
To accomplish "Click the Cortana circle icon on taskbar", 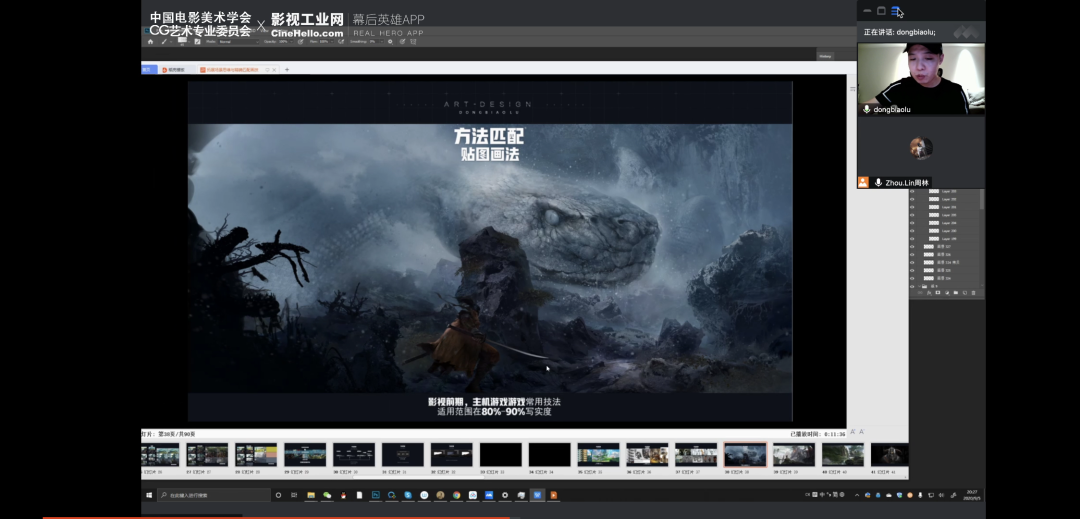I will [278, 495].
